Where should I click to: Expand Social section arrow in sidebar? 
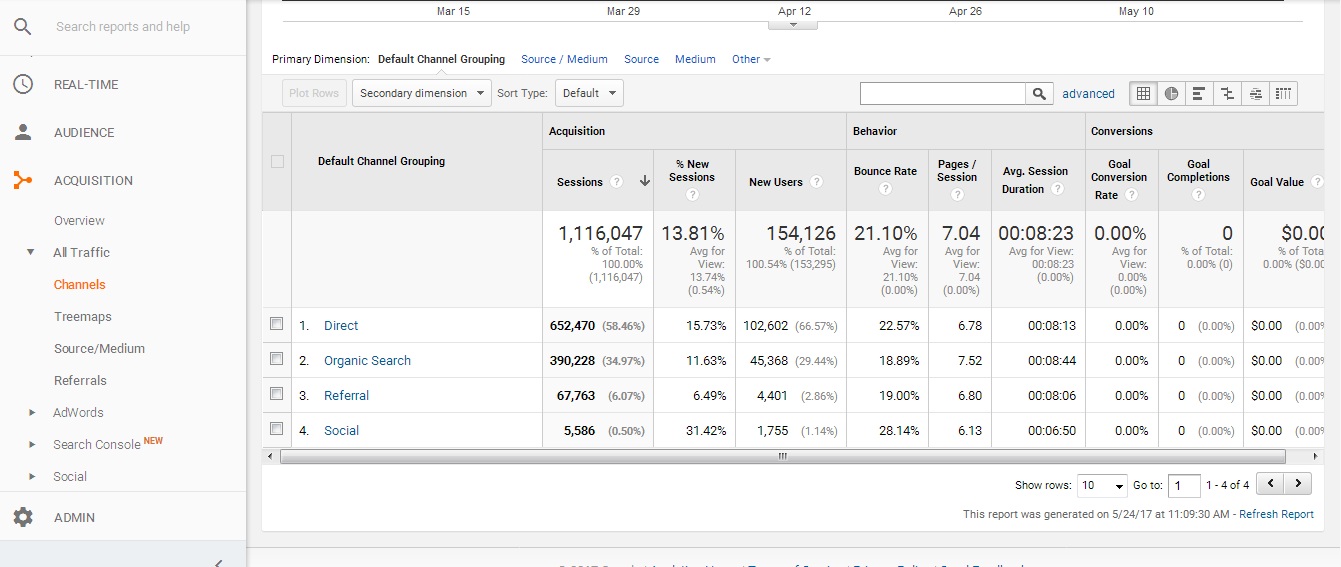(31, 476)
